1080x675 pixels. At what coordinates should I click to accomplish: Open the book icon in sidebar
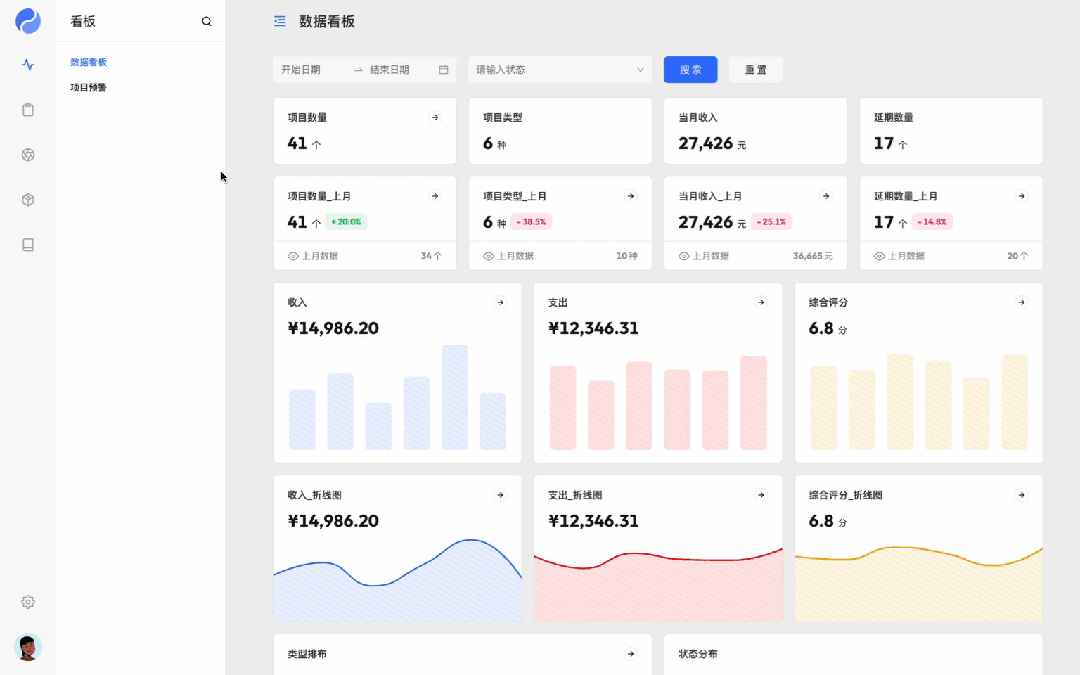[x=28, y=245]
